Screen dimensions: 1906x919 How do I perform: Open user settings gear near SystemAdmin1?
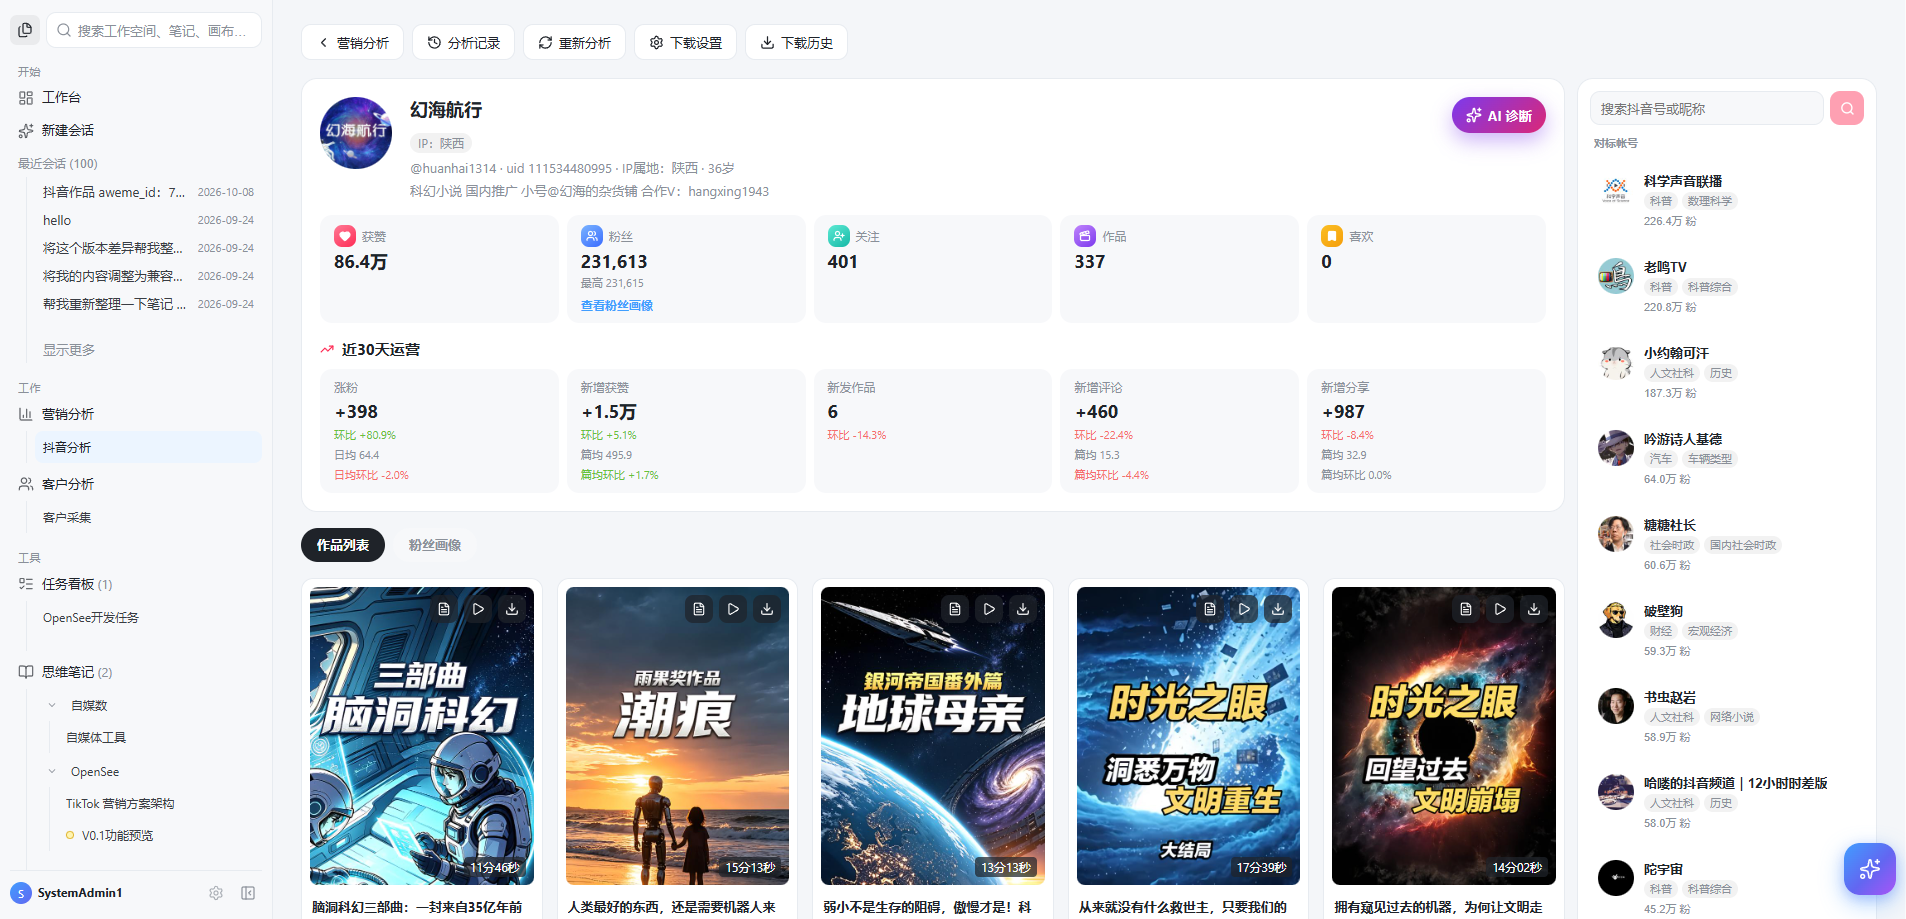click(x=216, y=893)
